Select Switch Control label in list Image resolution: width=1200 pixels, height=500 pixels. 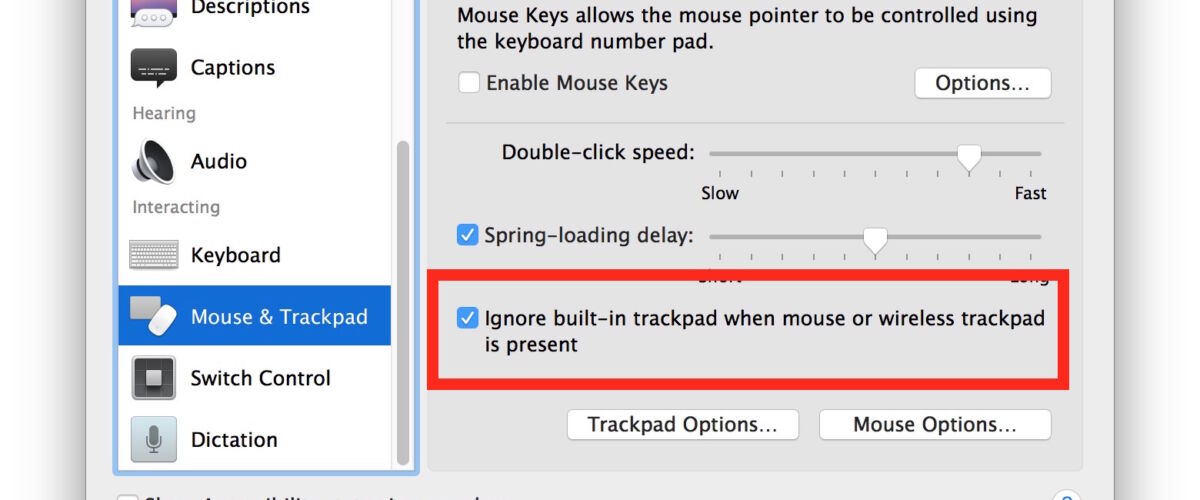pyautogui.click(x=261, y=378)
